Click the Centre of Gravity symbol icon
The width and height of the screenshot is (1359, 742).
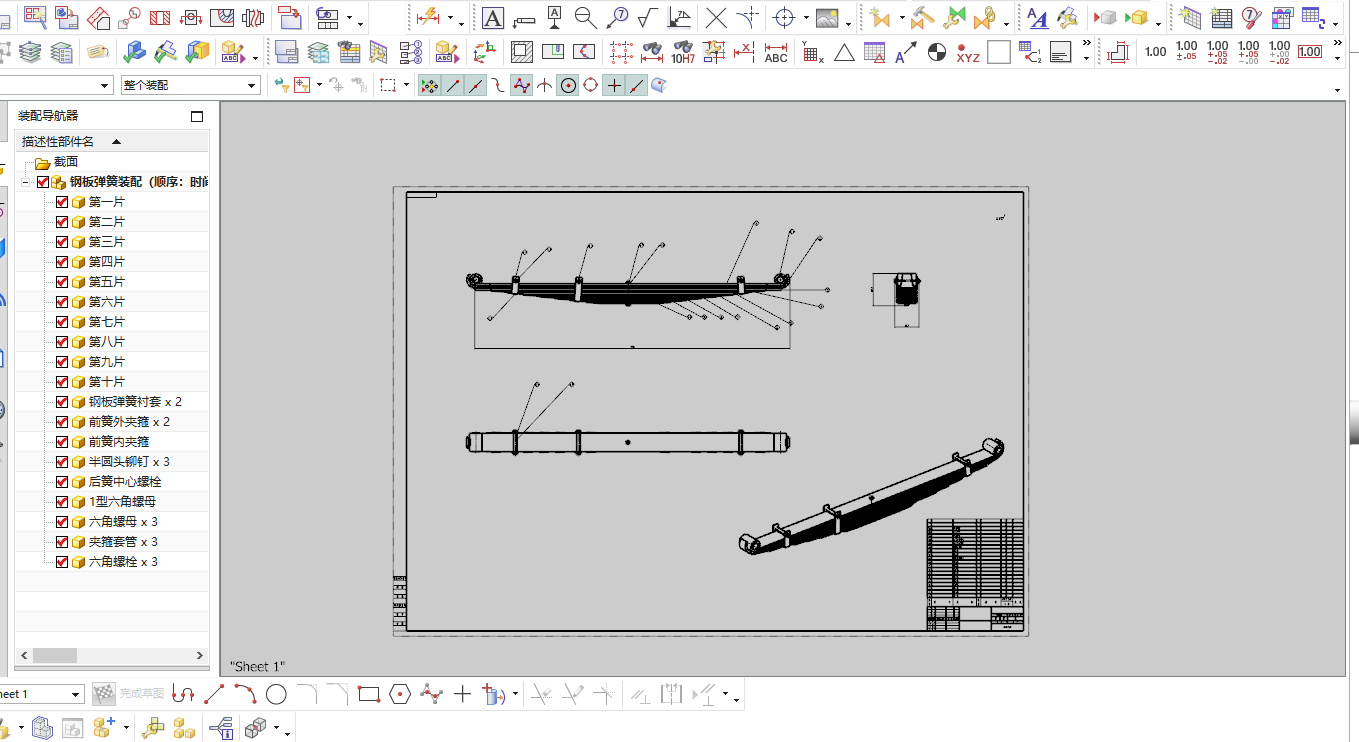tap(937, 52)
